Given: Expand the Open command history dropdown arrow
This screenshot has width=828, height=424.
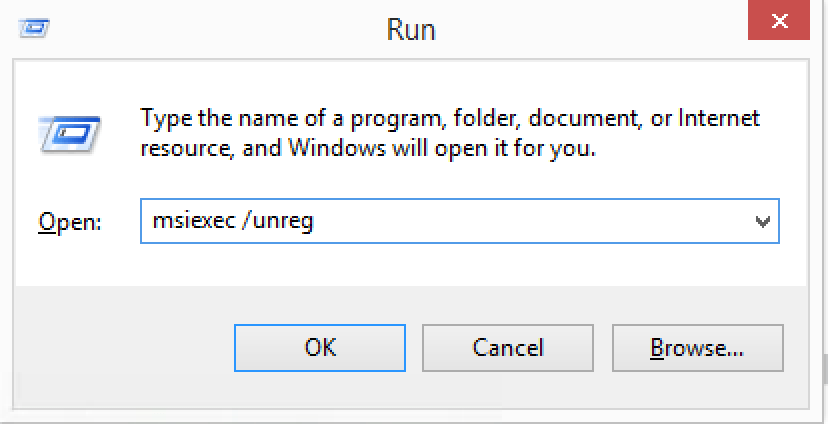Looking at the screenshot, I should tap(763, 221).
